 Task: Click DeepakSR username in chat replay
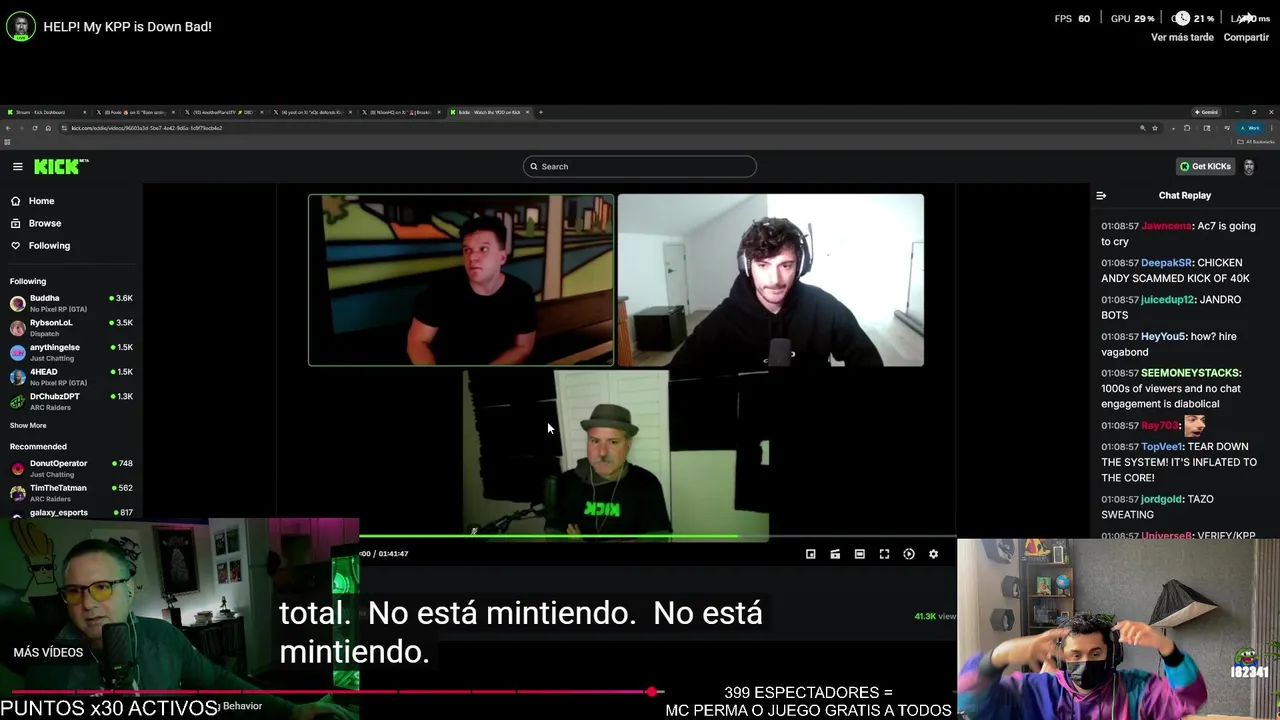[x=1166, y=263]
